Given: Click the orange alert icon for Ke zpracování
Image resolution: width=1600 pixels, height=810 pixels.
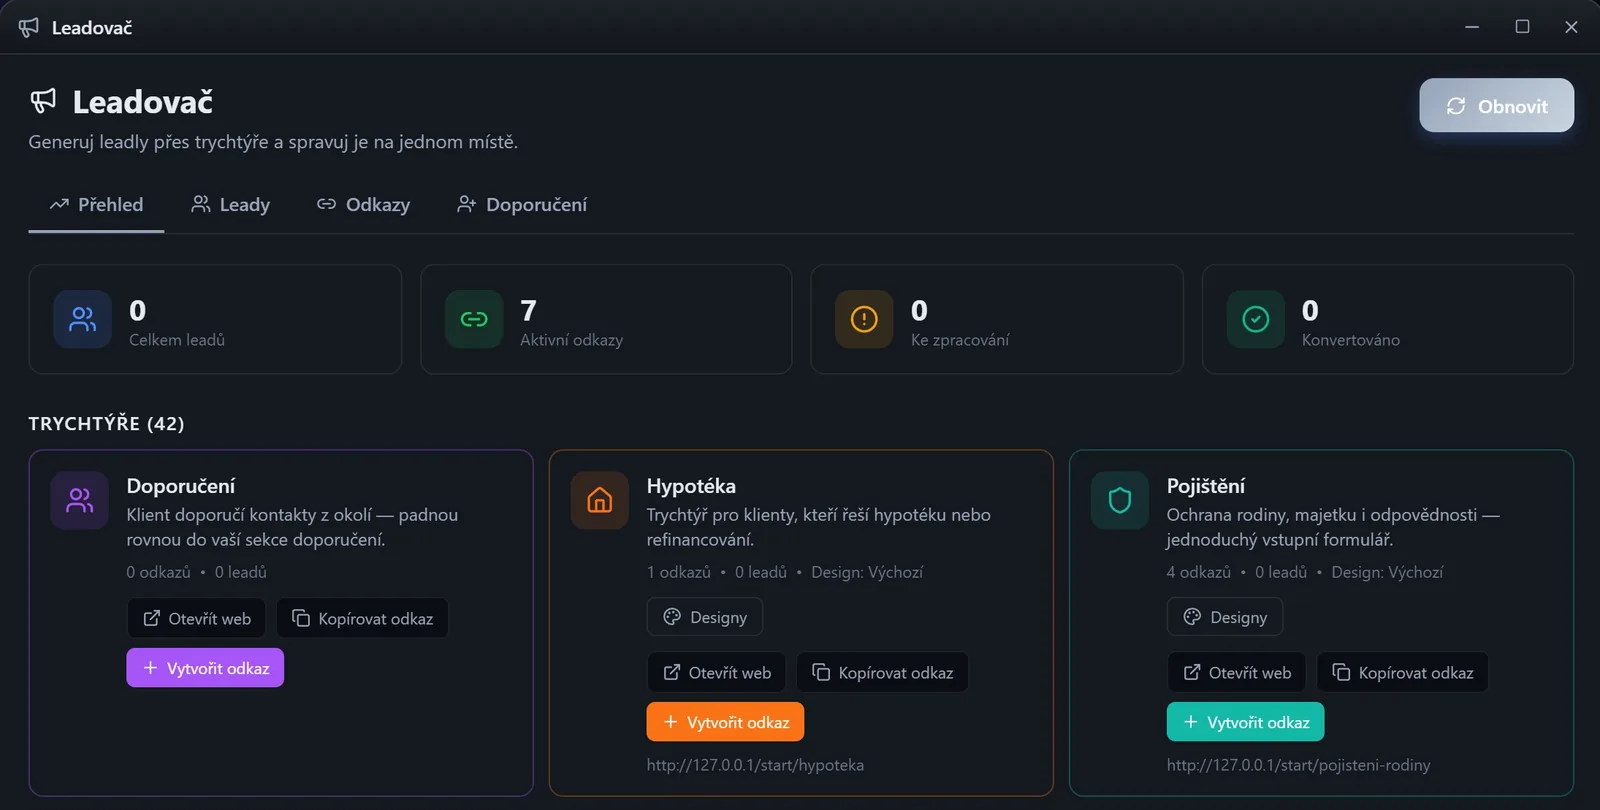Looking at the screenshot, I should [864, 319].
